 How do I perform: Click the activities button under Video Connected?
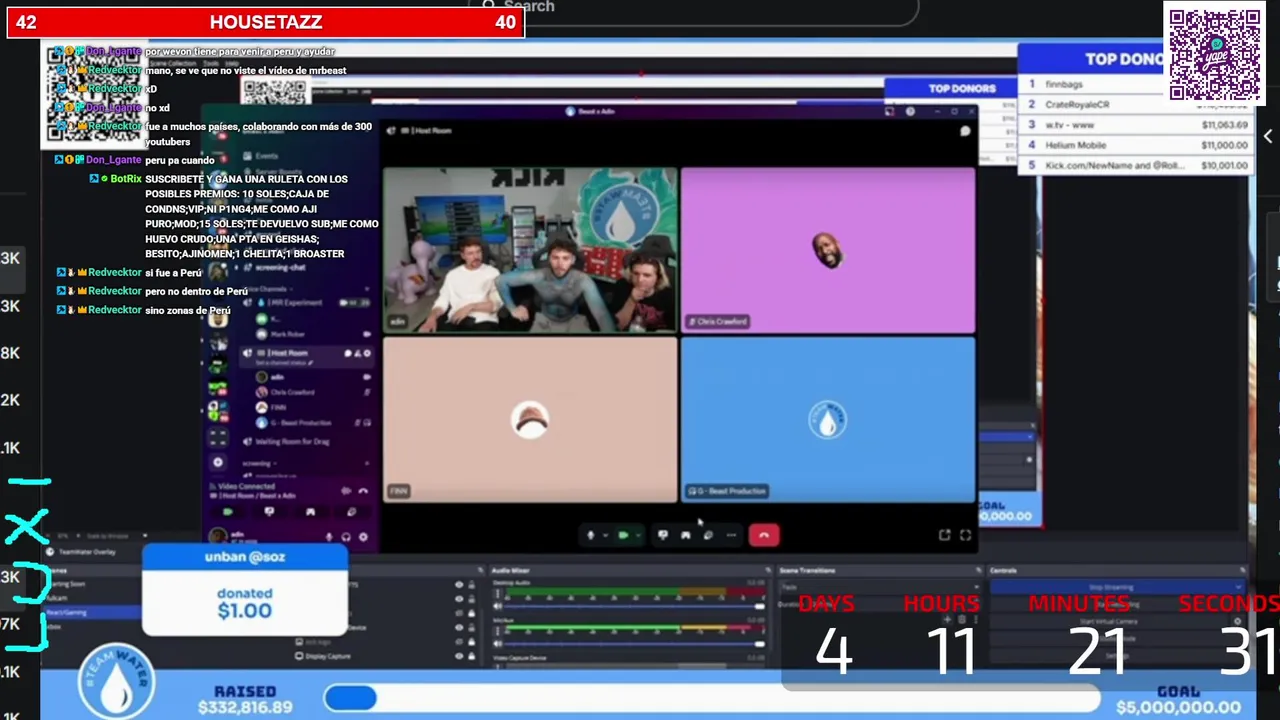tap(310, 512)
